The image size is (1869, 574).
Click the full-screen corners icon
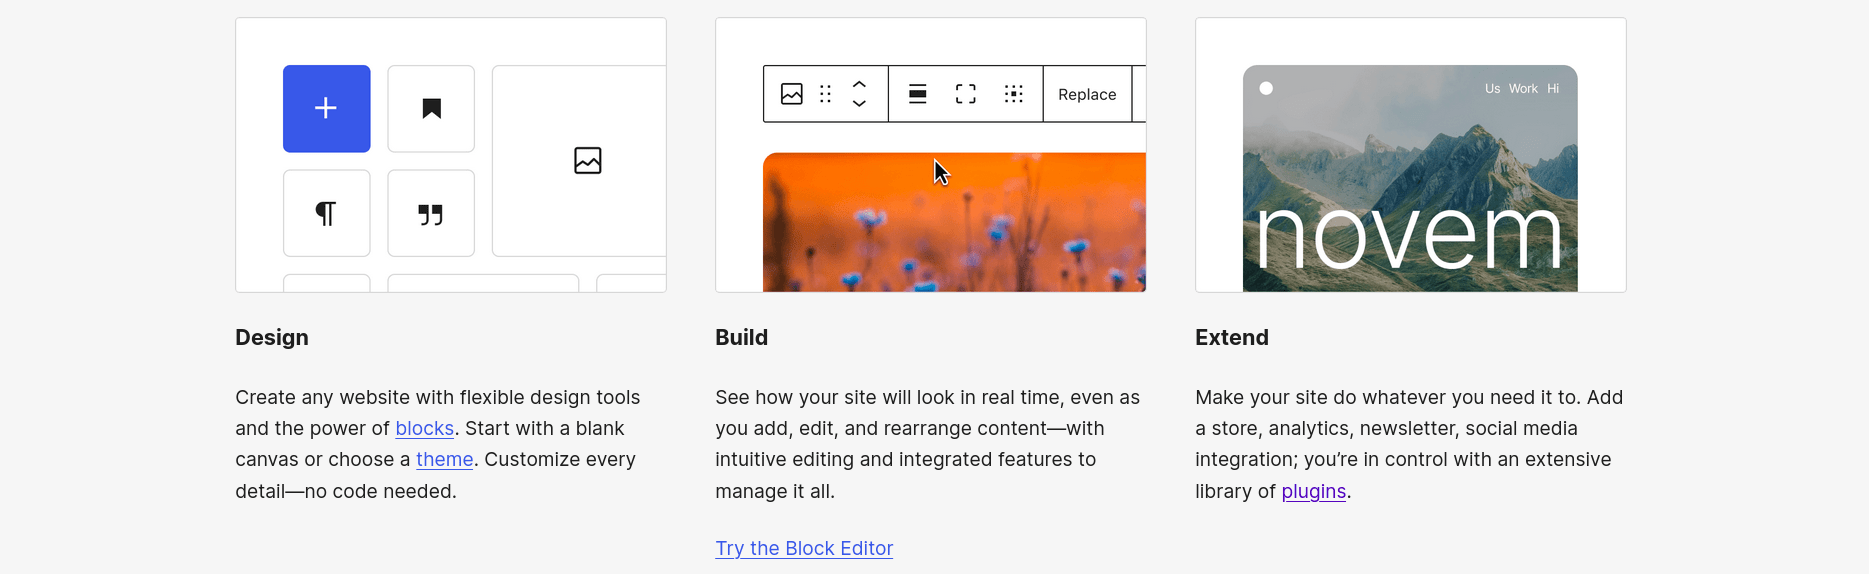[x=965, y=94]
